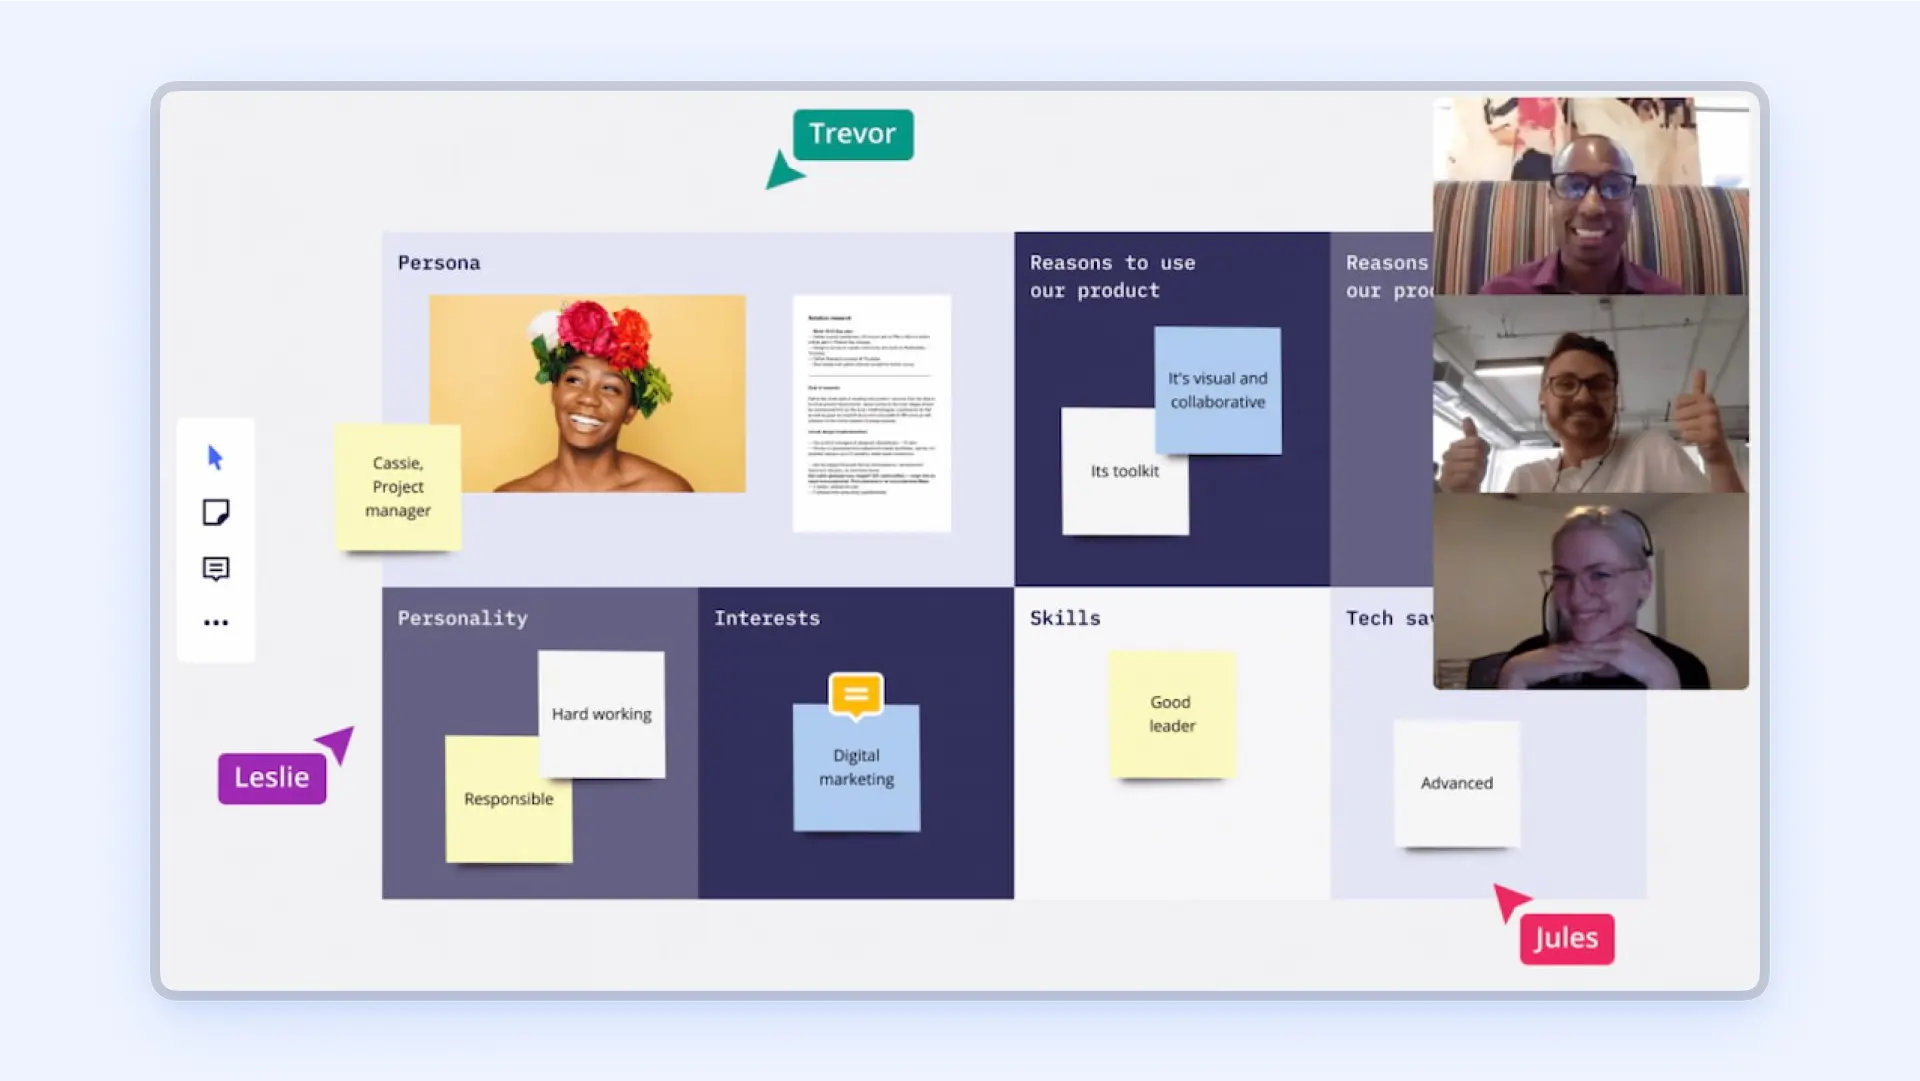
Task: Click the research document on the board
Action: tap(871, 412)
